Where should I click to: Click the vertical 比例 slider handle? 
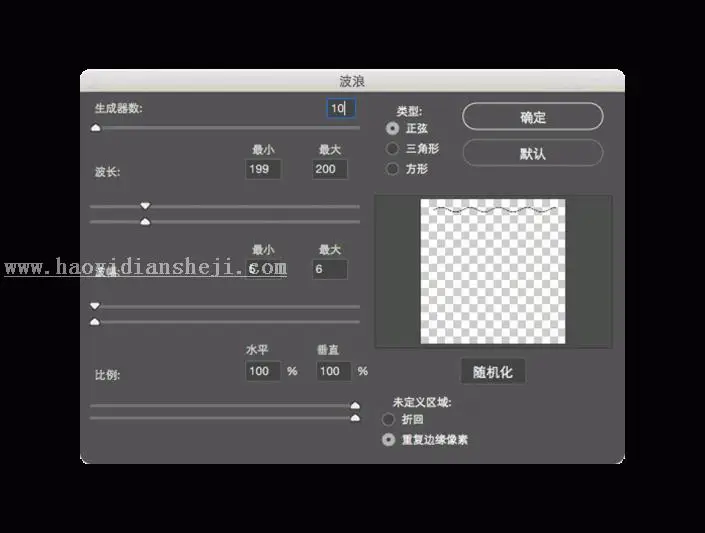(x=355, y=418)
